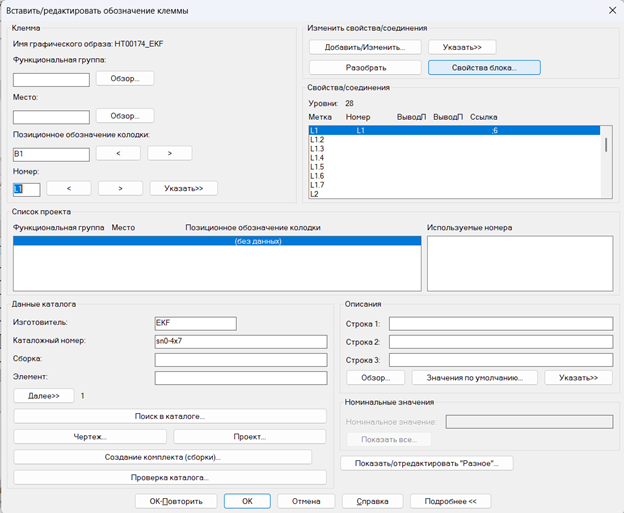The height and width of the screenshot is (513, 624).
Task: Previous terminal block designation arrow button
Action: point(118,153)
